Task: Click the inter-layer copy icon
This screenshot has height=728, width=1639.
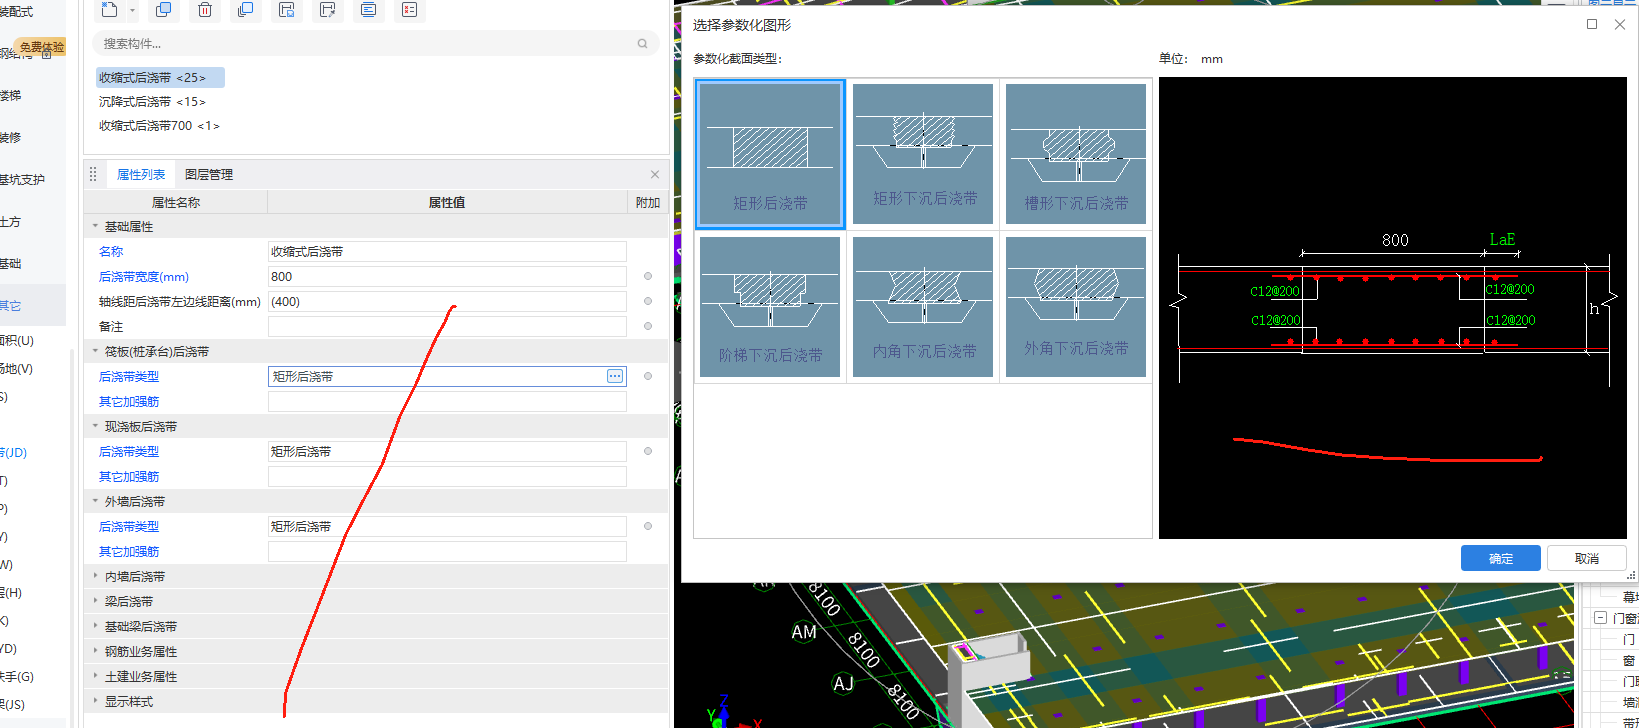Action: pos(245,10)
